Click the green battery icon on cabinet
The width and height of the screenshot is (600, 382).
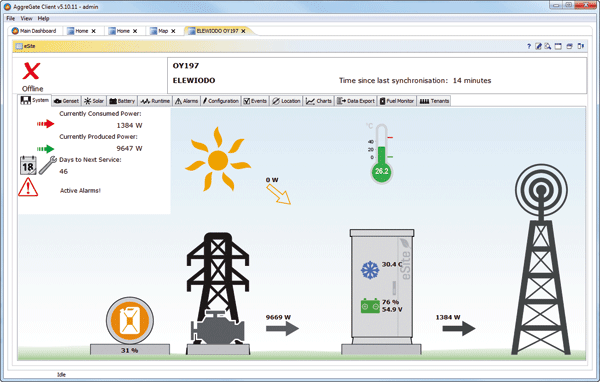point(370,306)
